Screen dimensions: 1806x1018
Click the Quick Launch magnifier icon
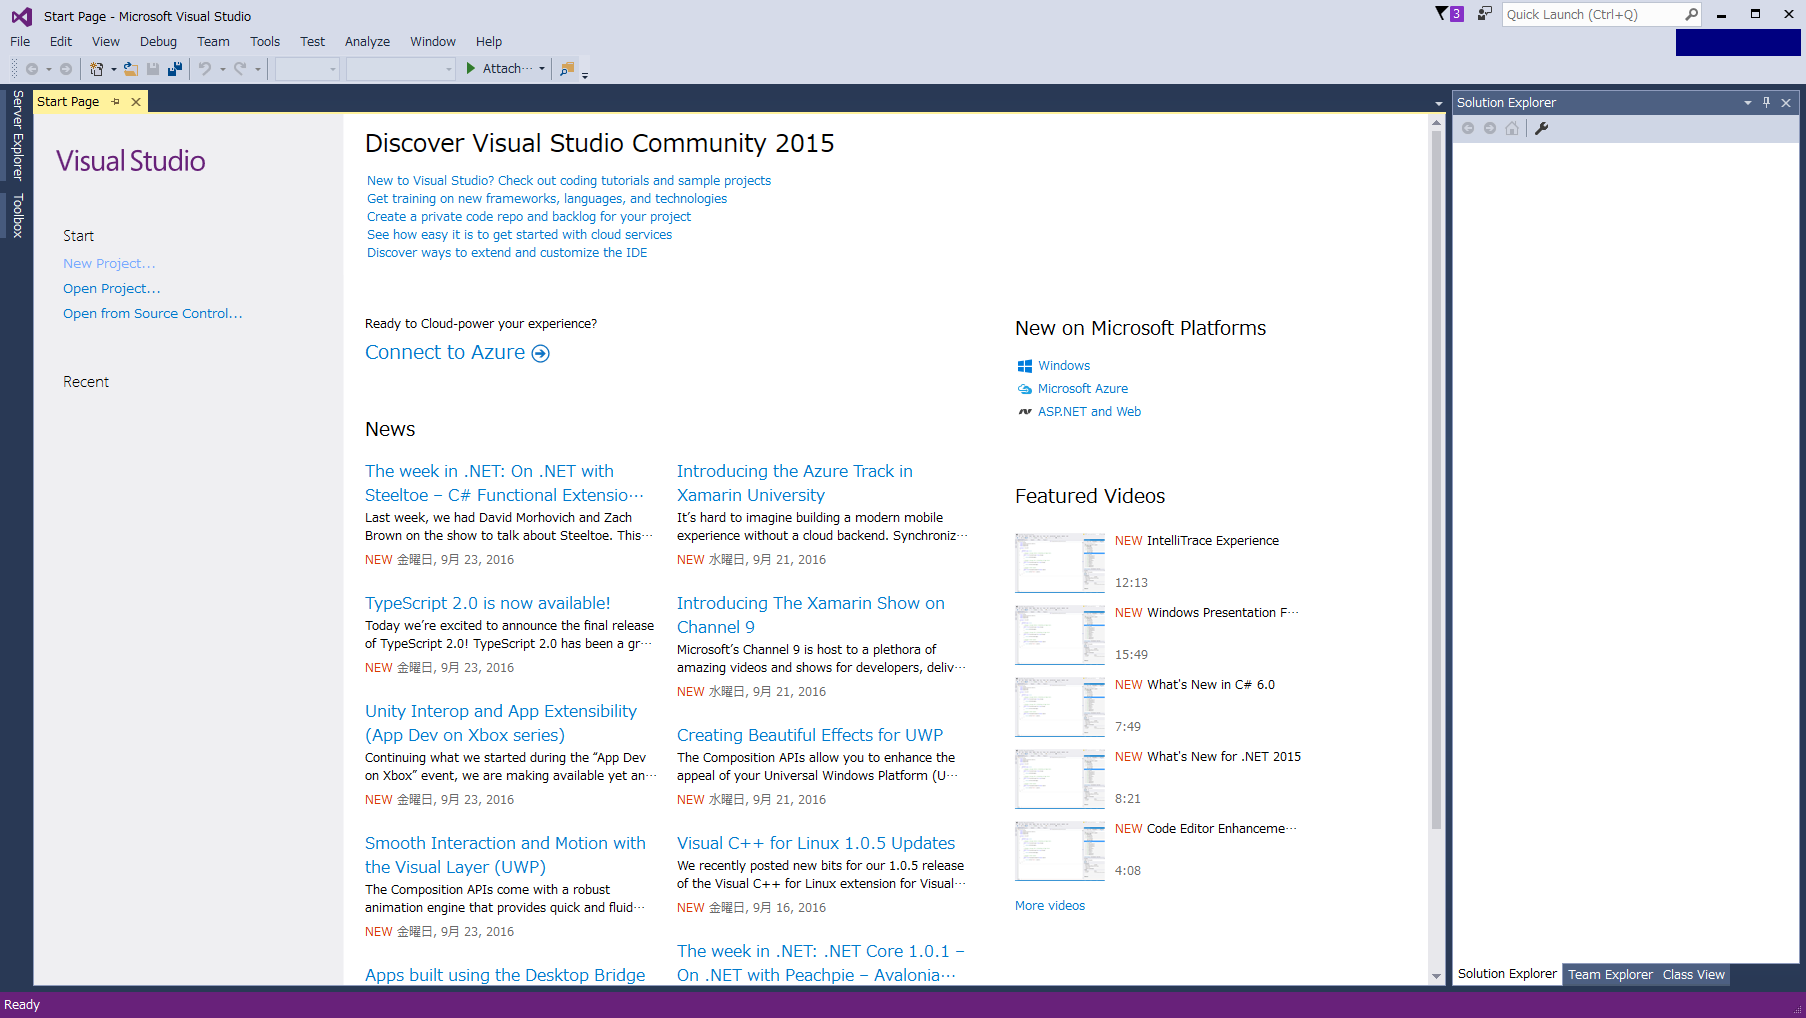tap(1691, 14)
